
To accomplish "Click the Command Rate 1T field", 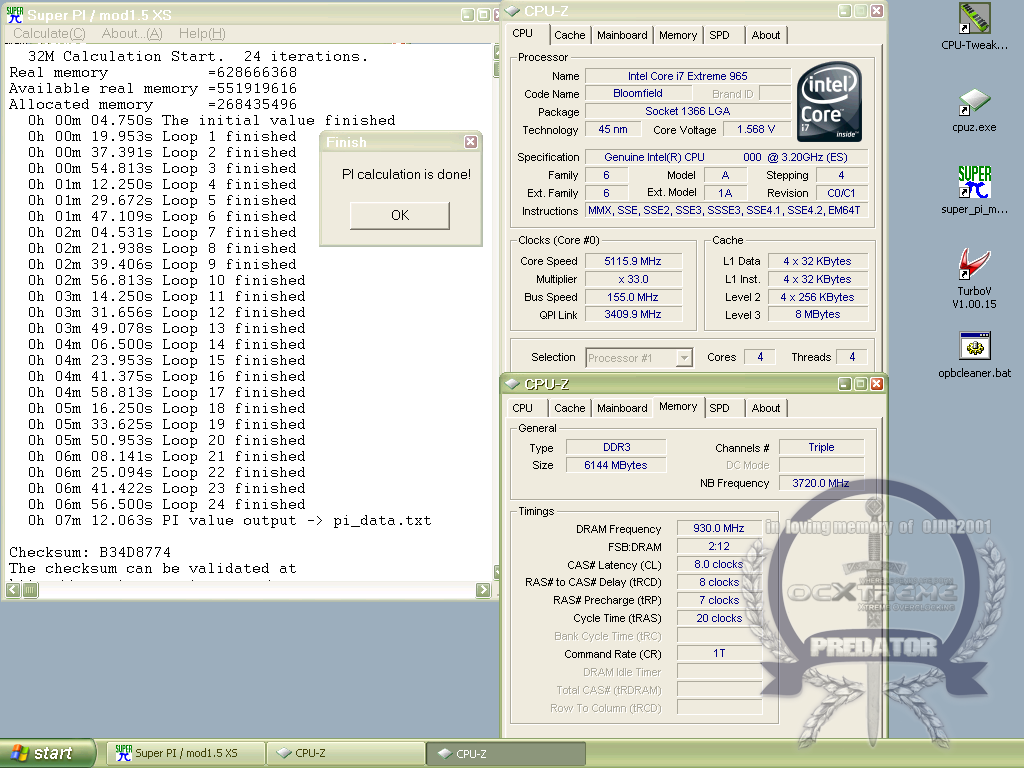I will (x=719, y=653).
